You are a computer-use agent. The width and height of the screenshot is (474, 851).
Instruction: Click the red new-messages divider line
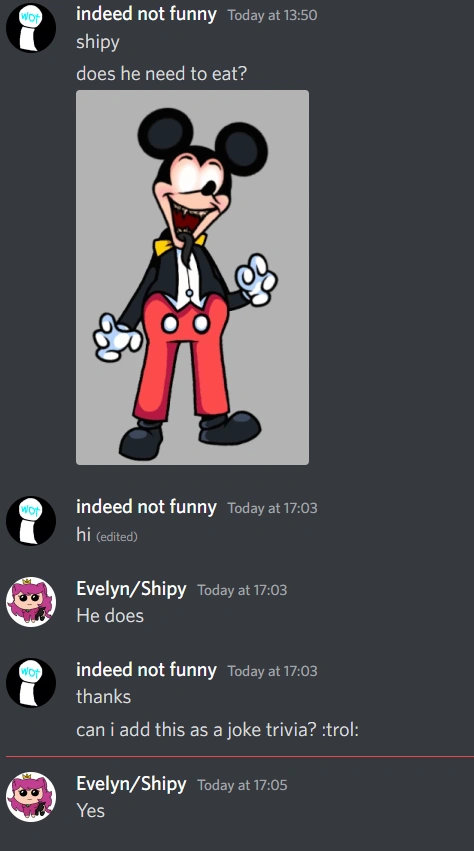(x=240, y=756)
